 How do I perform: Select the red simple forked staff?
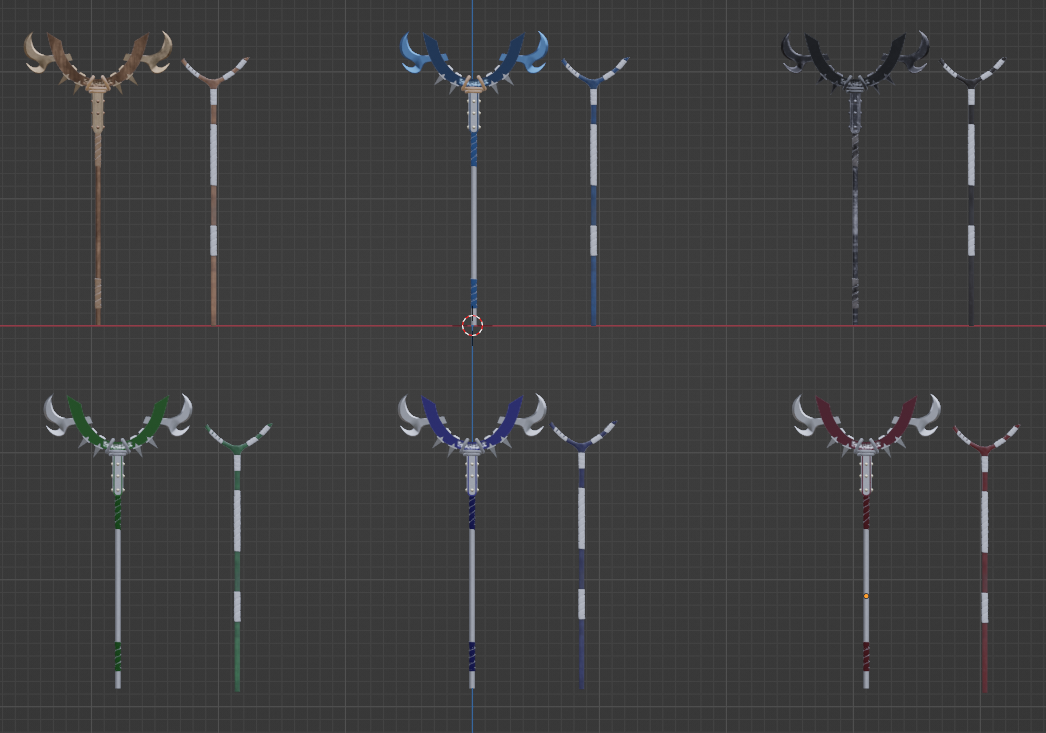point(985,560)
